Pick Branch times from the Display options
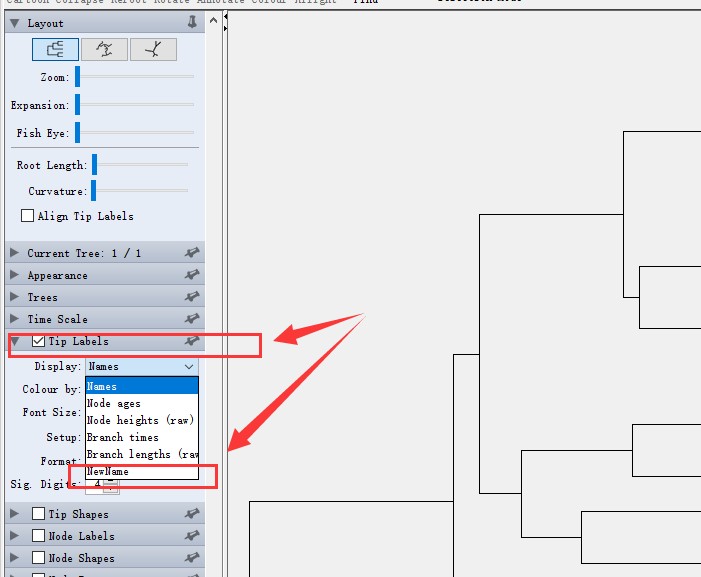The width and height of the screenshot is (701, 577). pyautogui.click(x=122, y=437)
